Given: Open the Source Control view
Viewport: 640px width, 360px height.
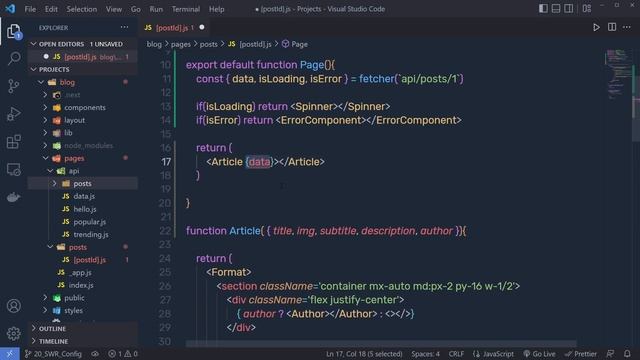Looking at the screenshot, I should click(x=13, y=86).
